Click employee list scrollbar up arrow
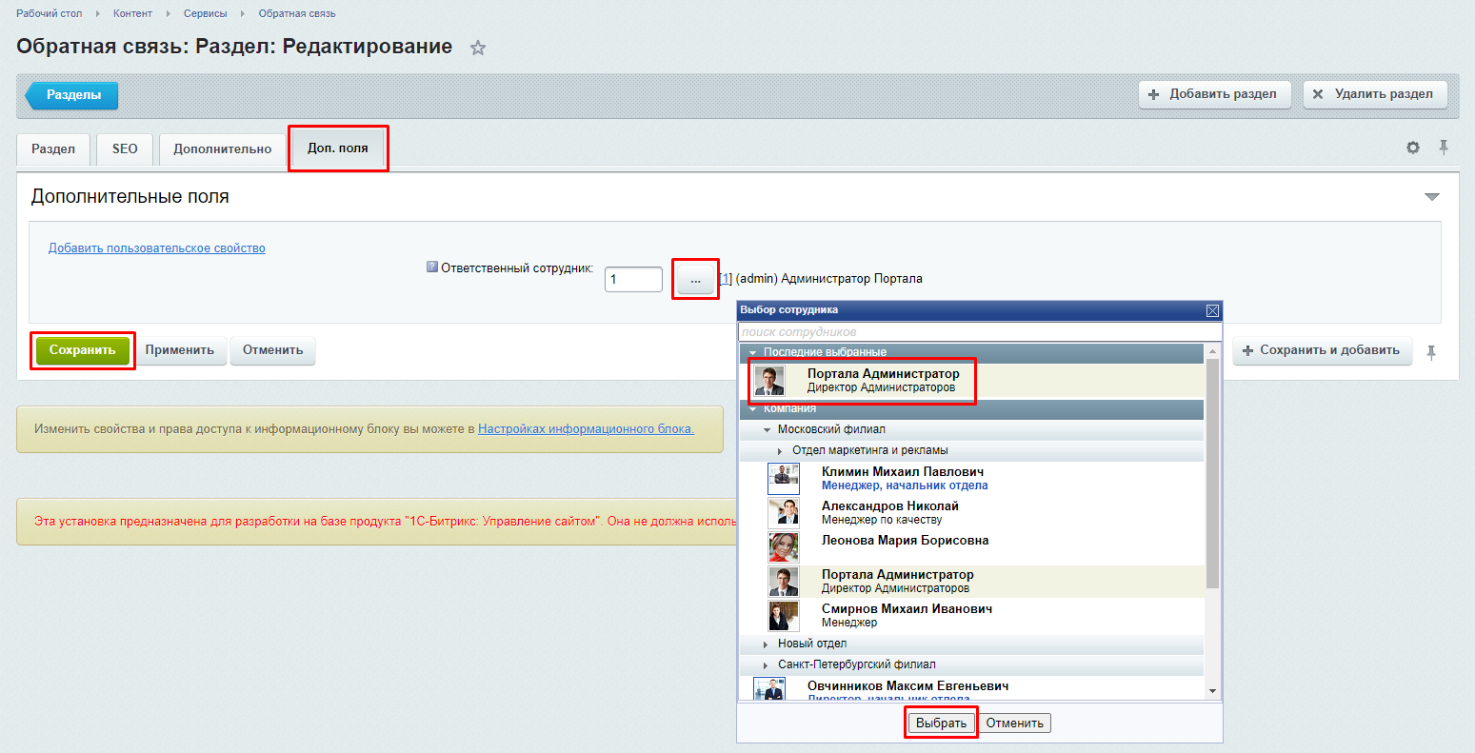Image resolution: width=1475 pixels, height=753 pixels. 1213,351
